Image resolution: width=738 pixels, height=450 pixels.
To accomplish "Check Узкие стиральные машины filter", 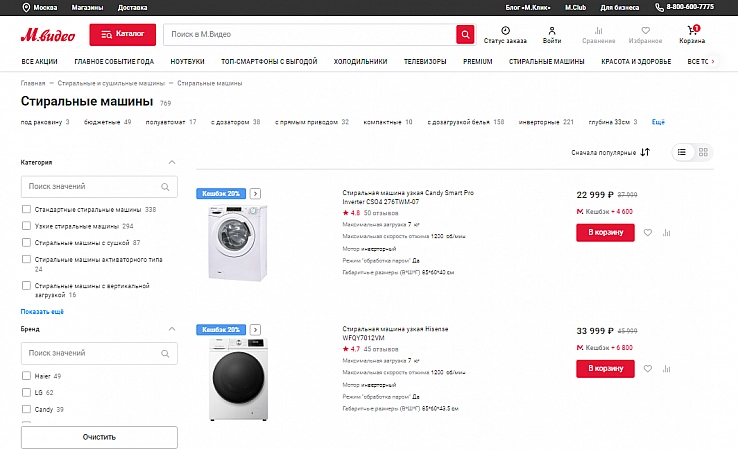I will coord(26,226).
